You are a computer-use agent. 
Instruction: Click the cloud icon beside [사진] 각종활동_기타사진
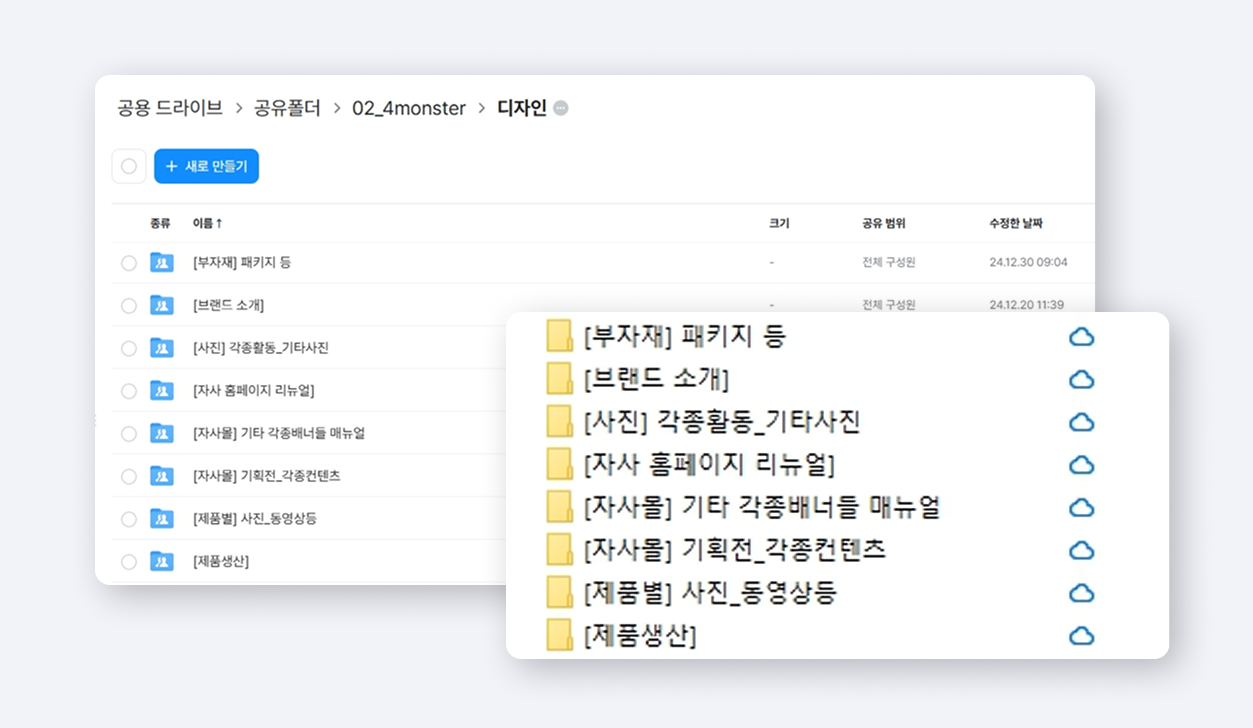[1082, 422]
